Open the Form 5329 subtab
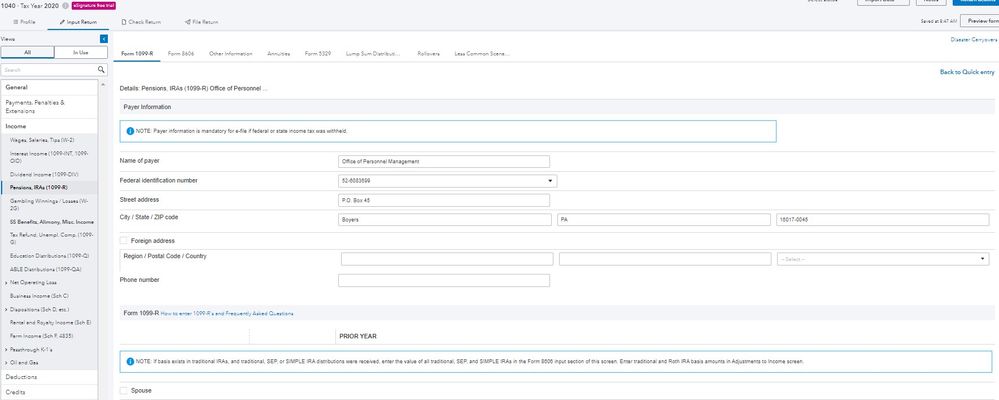The width and height of the screenshot is (999, 400). pos(317,54)
